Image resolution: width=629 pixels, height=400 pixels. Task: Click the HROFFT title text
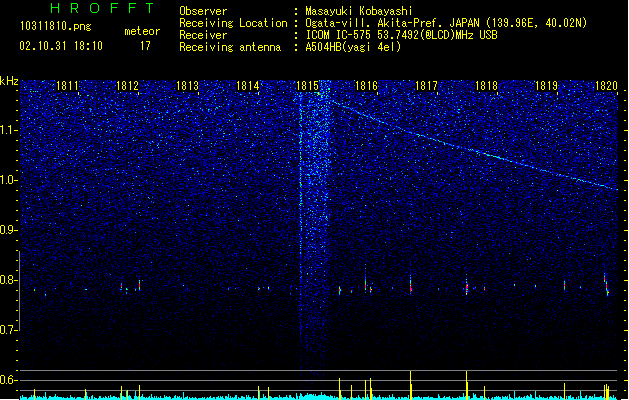point(103,8)
